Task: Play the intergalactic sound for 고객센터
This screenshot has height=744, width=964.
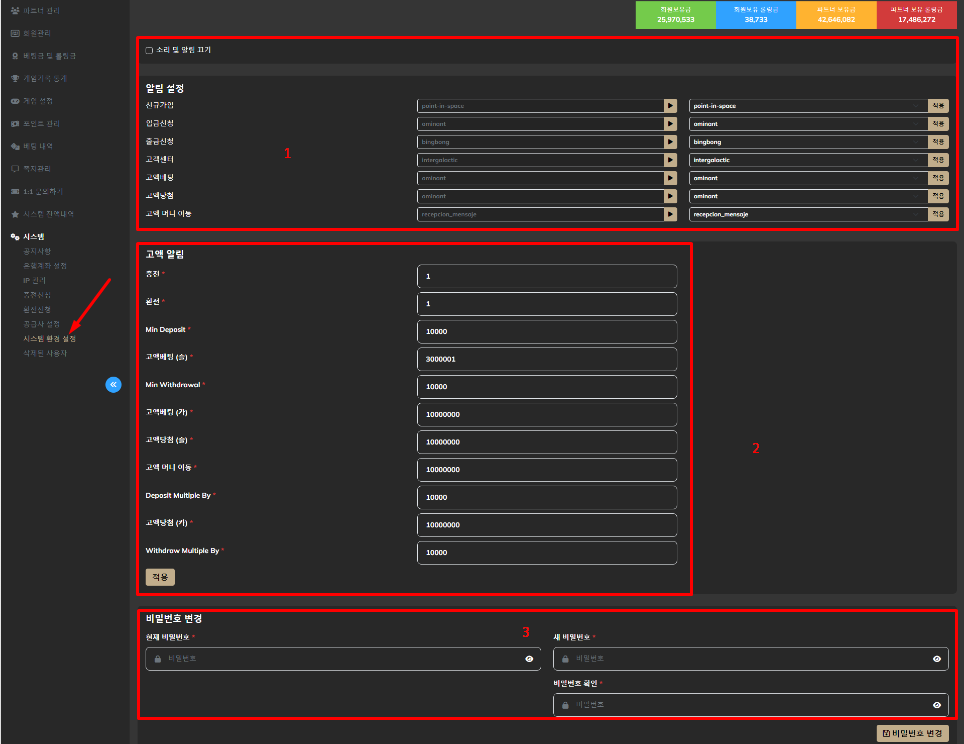Action: click(670, 160)
